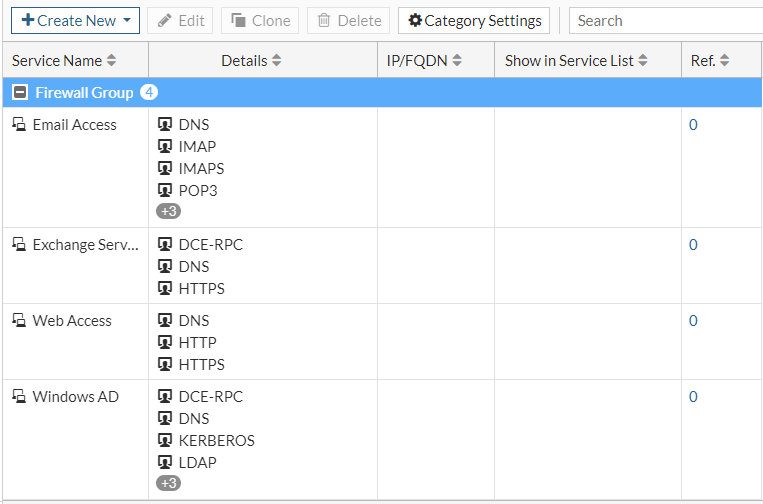The image size is (763, 504).
Task: Collapse the Firewall Group section
Action: pos(20,93)
